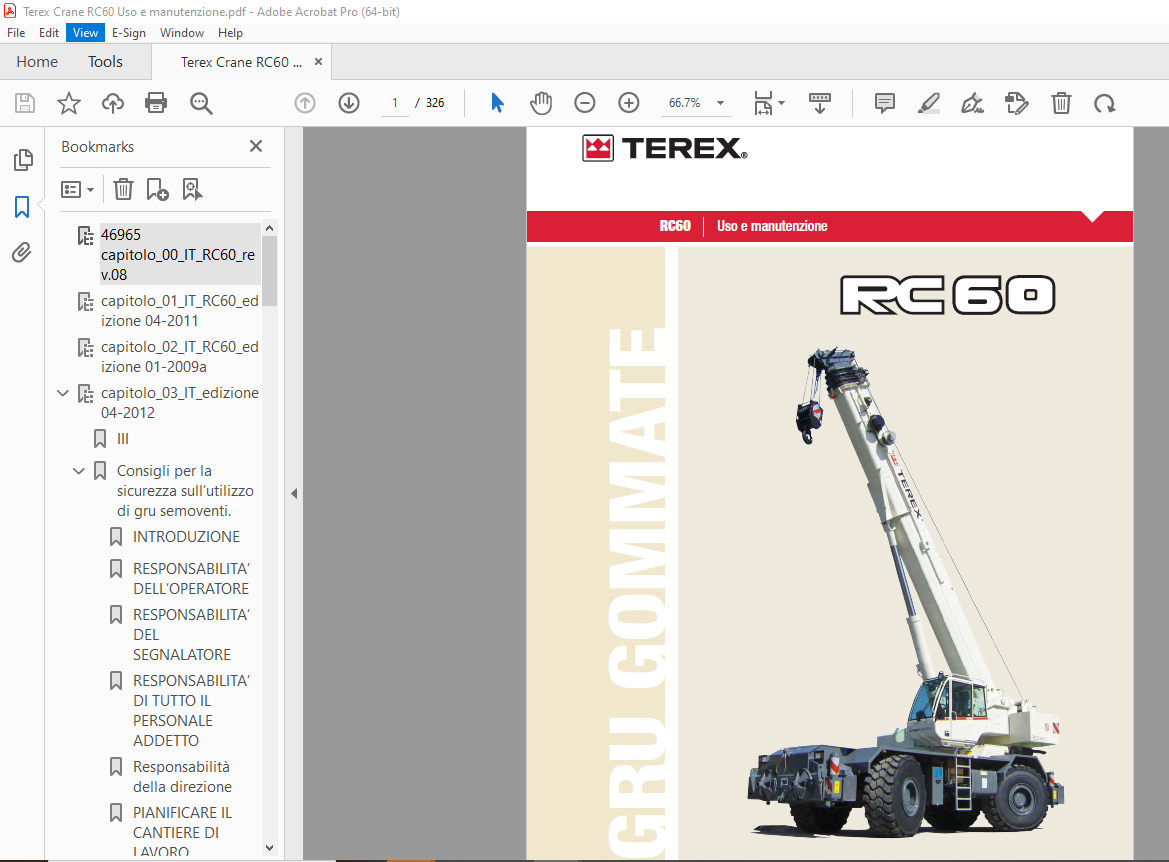Click the stamp tool icon

tap(1016, 103)
